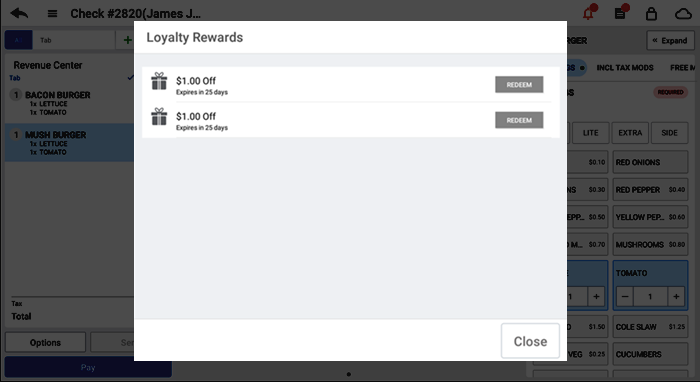700x382 pixels.
Task: Open the notifications bell
Action: click(x=589, y=12)
